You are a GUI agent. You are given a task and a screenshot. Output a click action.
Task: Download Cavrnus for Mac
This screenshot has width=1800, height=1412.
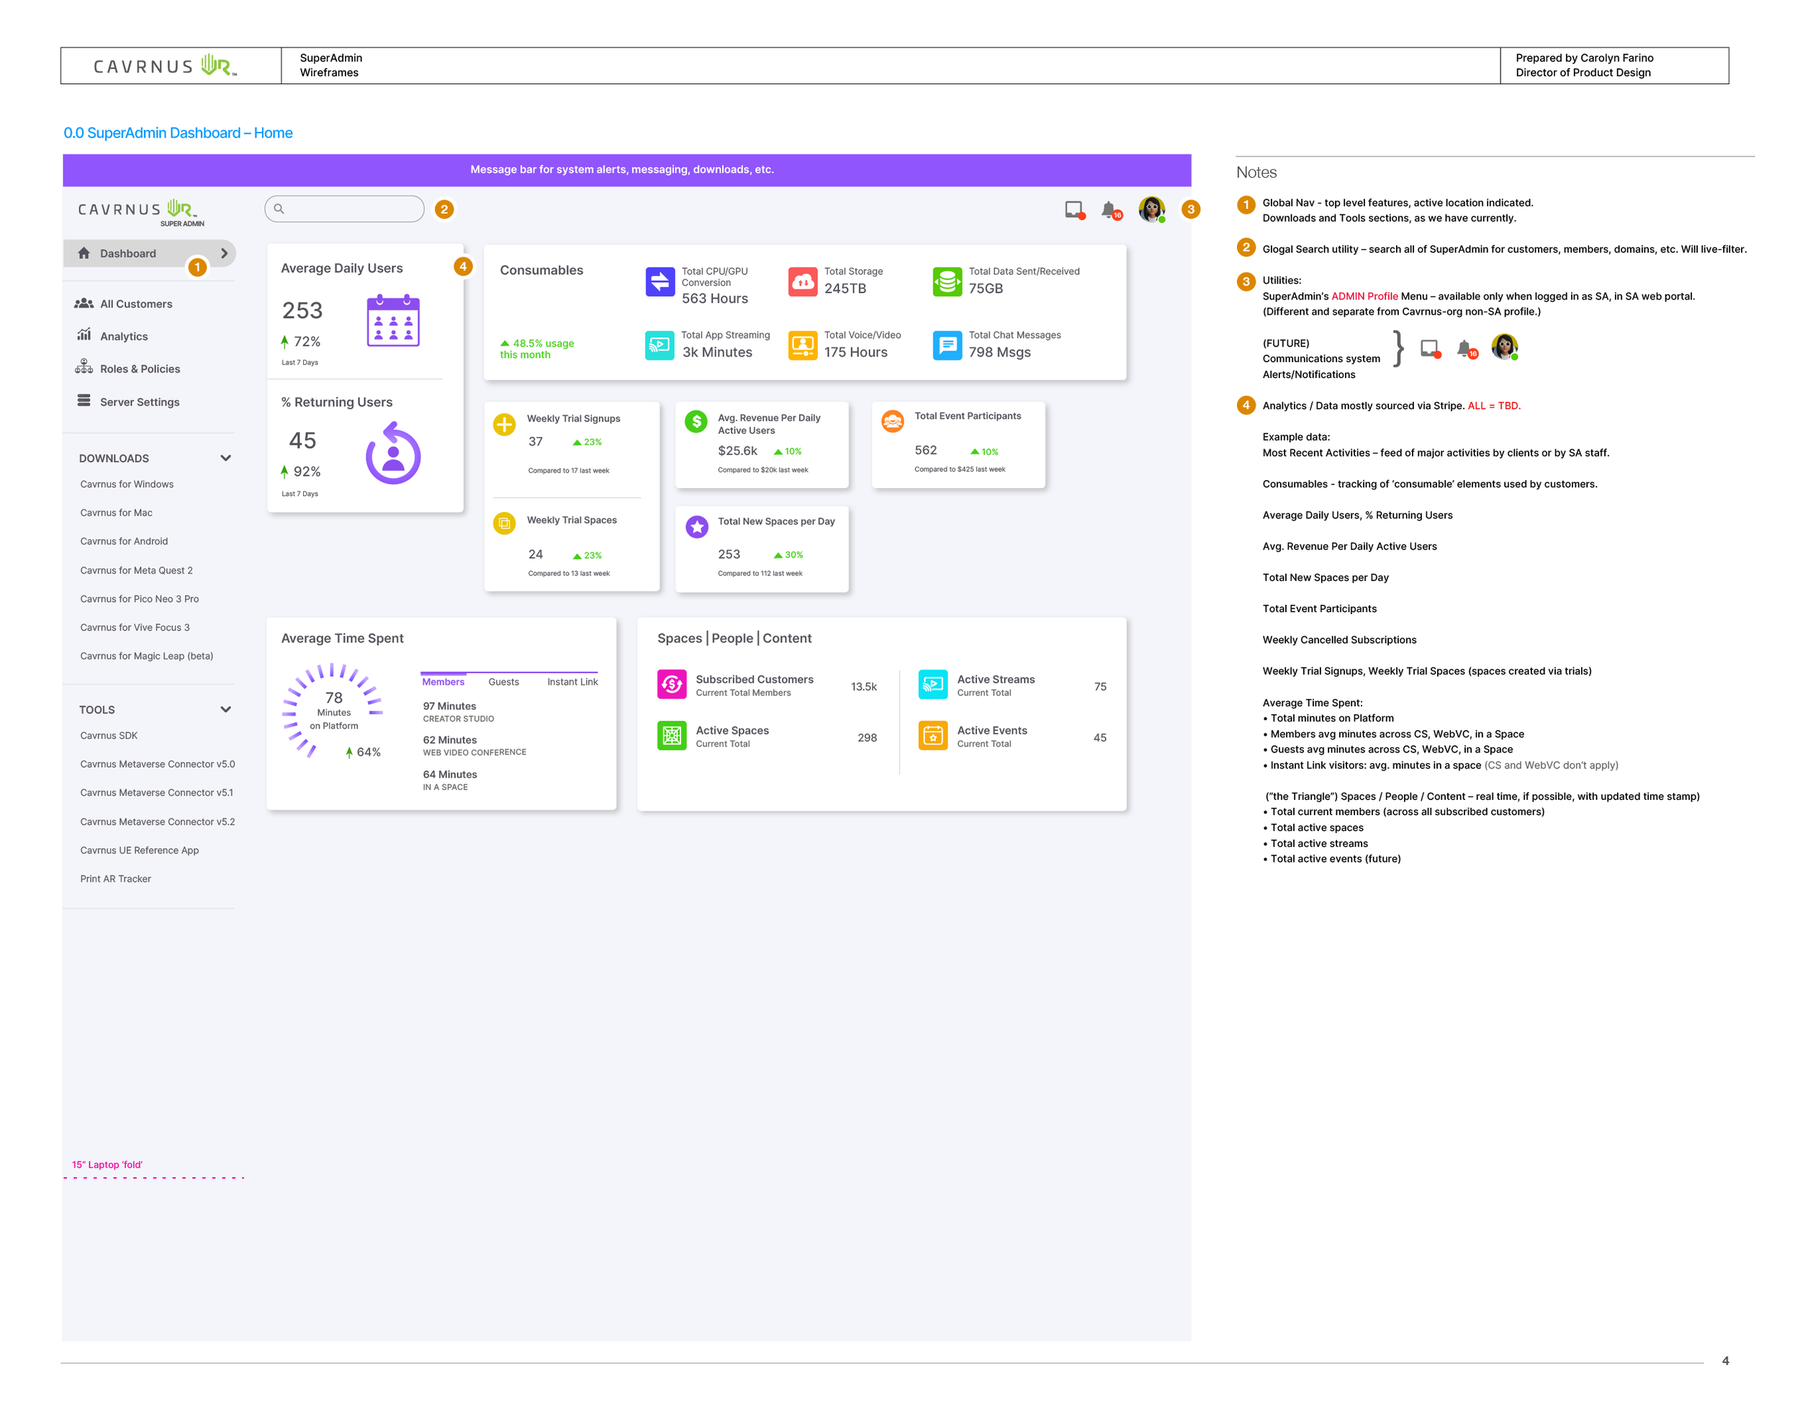pos(116,513)
